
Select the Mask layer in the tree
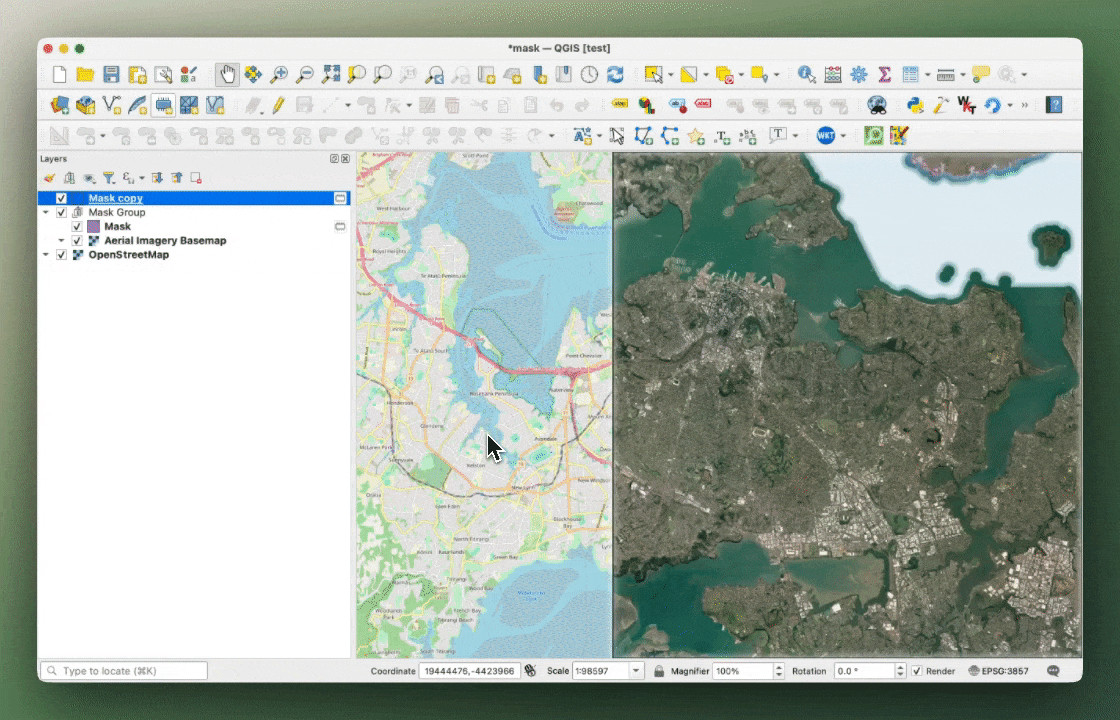point(117,227)
